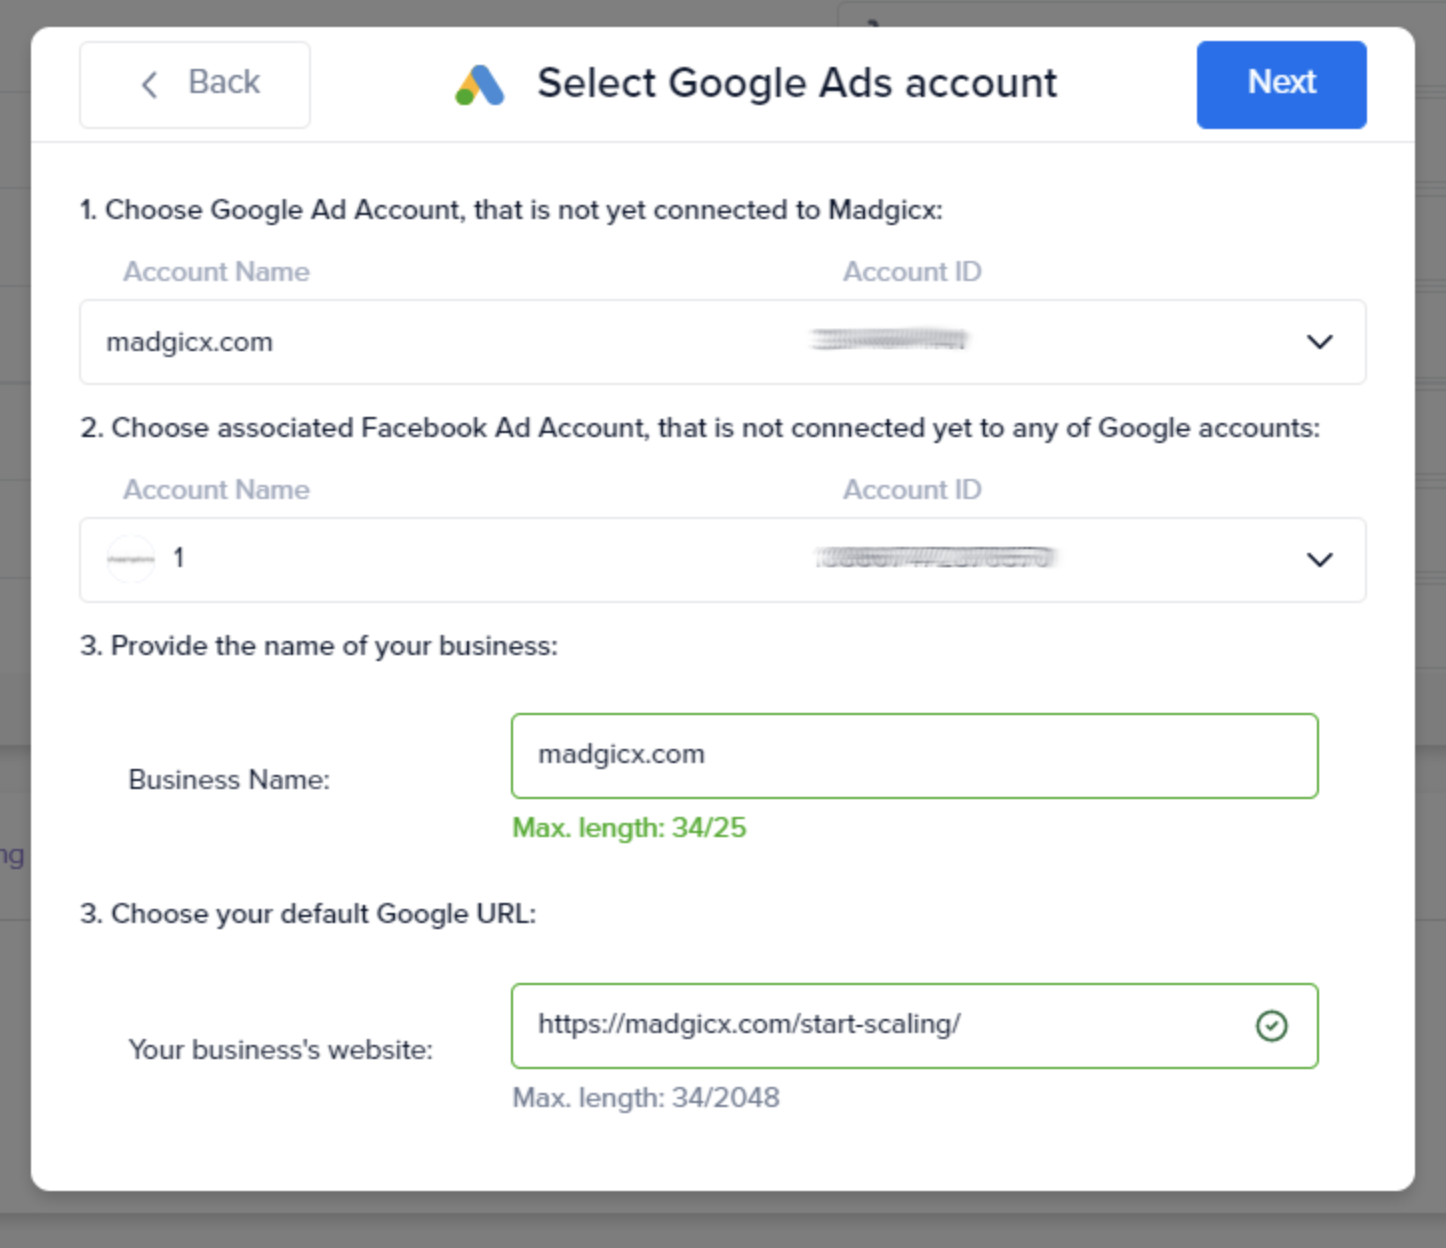Click the Back button
Viewport: 1446px width, 1248px height.
click(195, 84)
